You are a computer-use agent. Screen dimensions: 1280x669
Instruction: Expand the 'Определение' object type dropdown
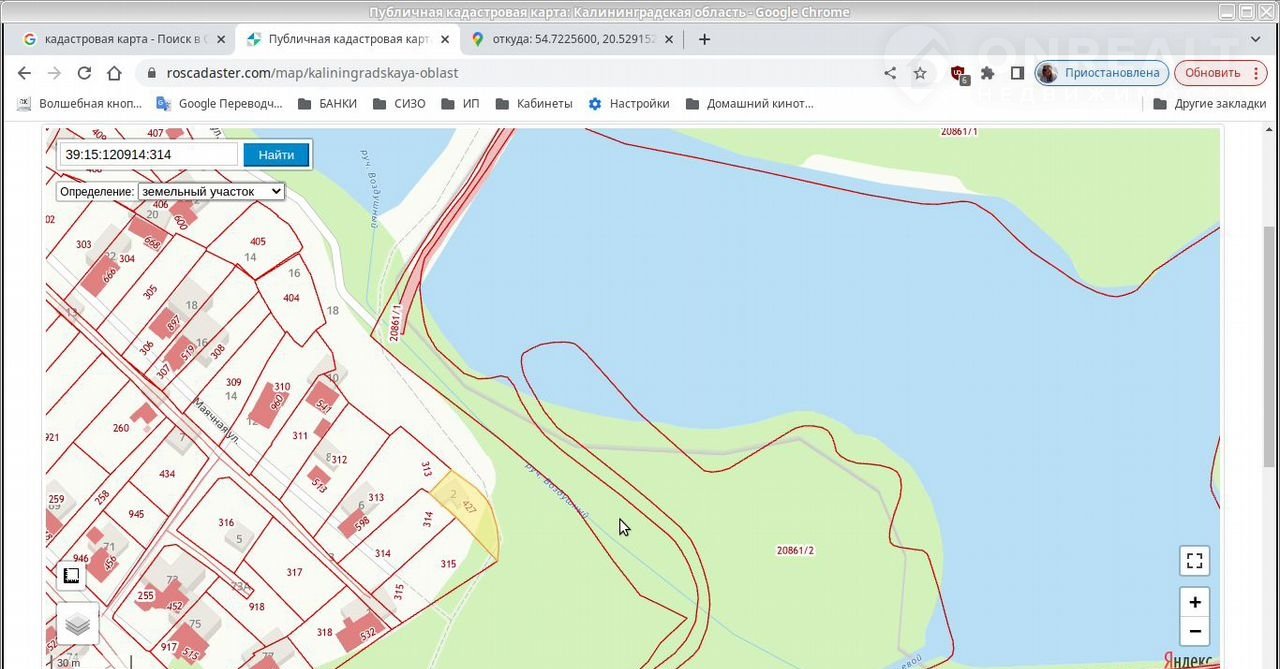tap(211, 191)
